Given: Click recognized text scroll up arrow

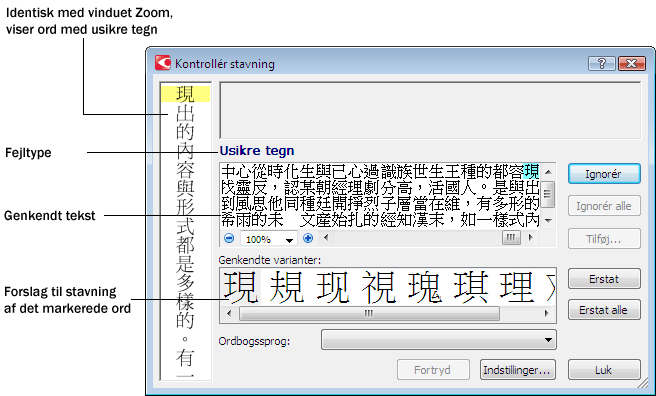Looking at the screenshot, I should (x=548, y=172).
